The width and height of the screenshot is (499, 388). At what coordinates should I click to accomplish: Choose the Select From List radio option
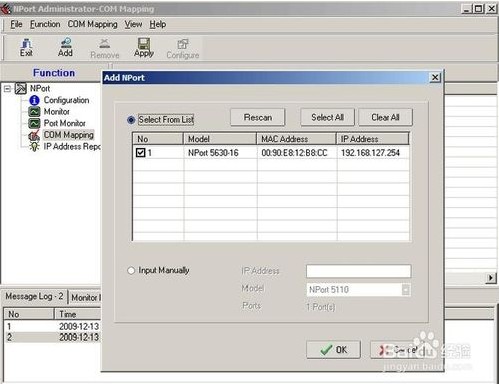[x=131, y=120]
